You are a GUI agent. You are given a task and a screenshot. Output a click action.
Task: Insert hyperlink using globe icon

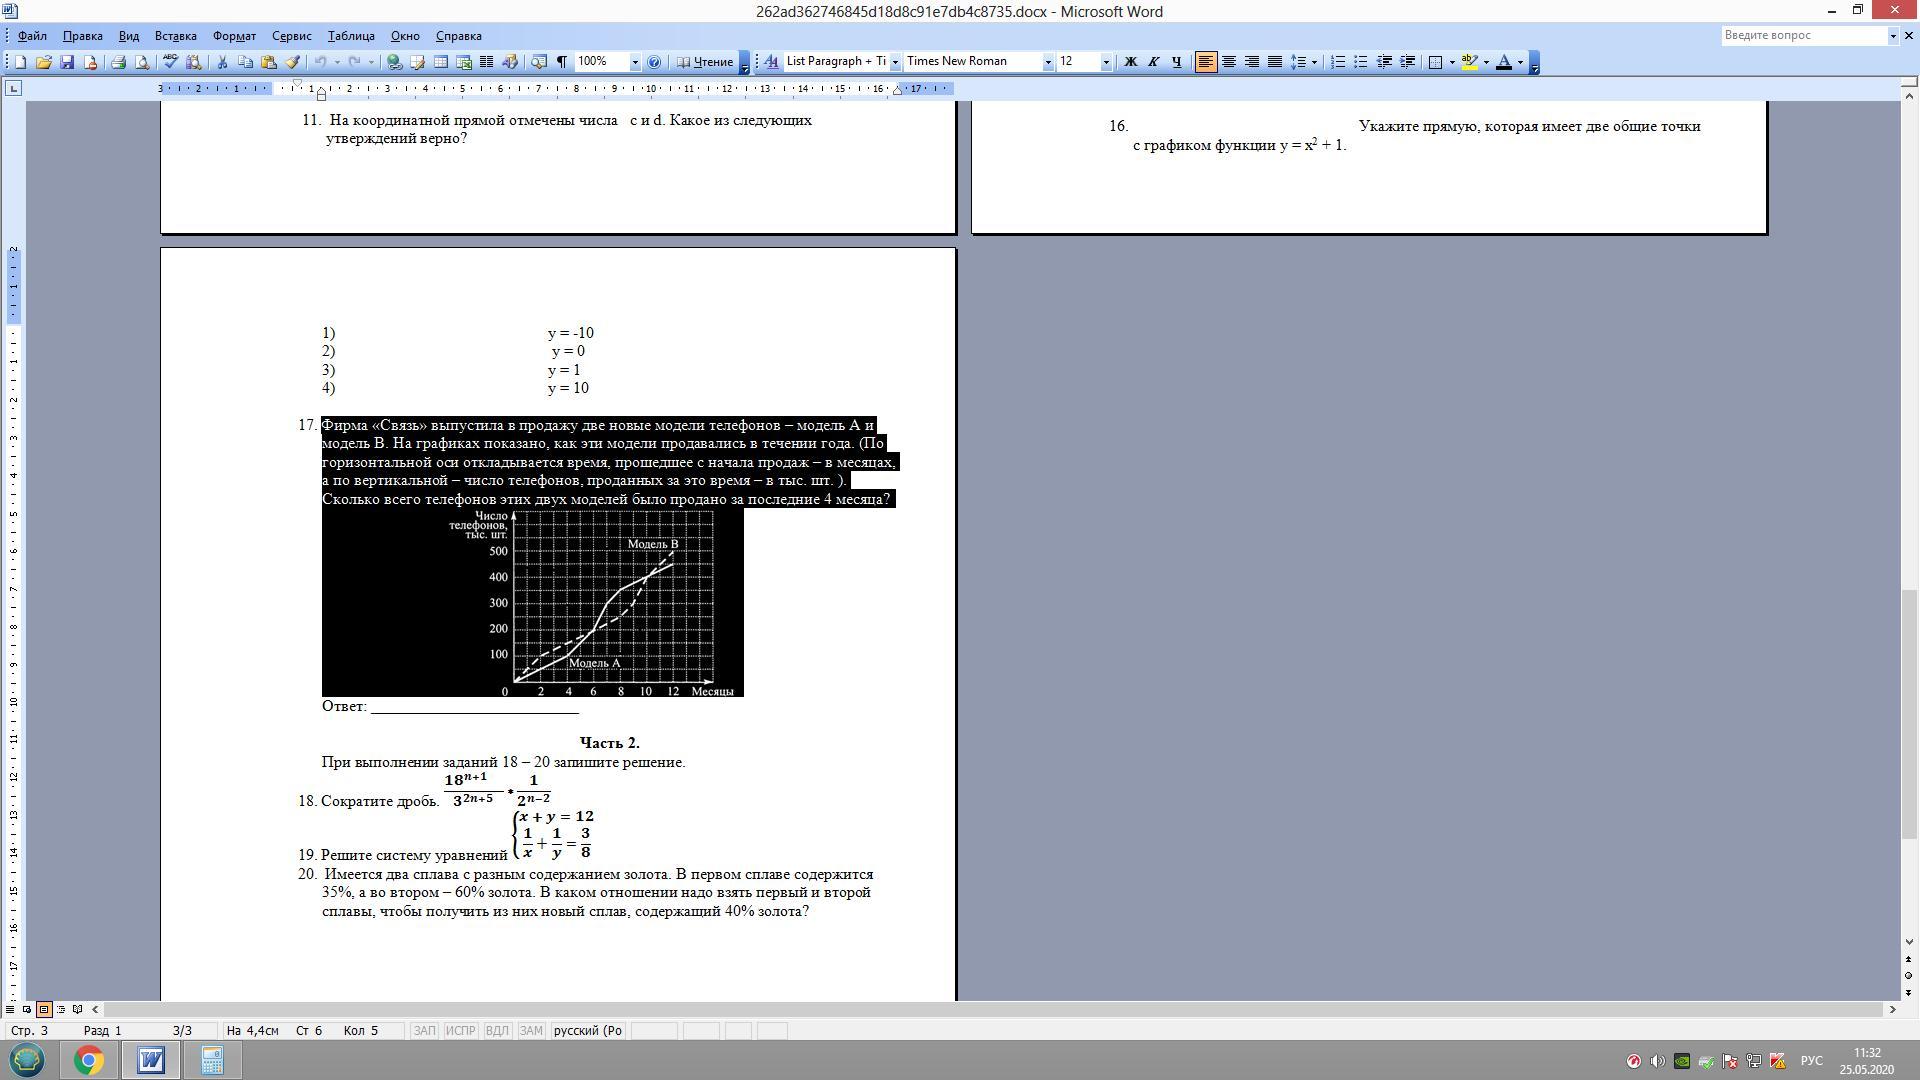click(394, 62)
